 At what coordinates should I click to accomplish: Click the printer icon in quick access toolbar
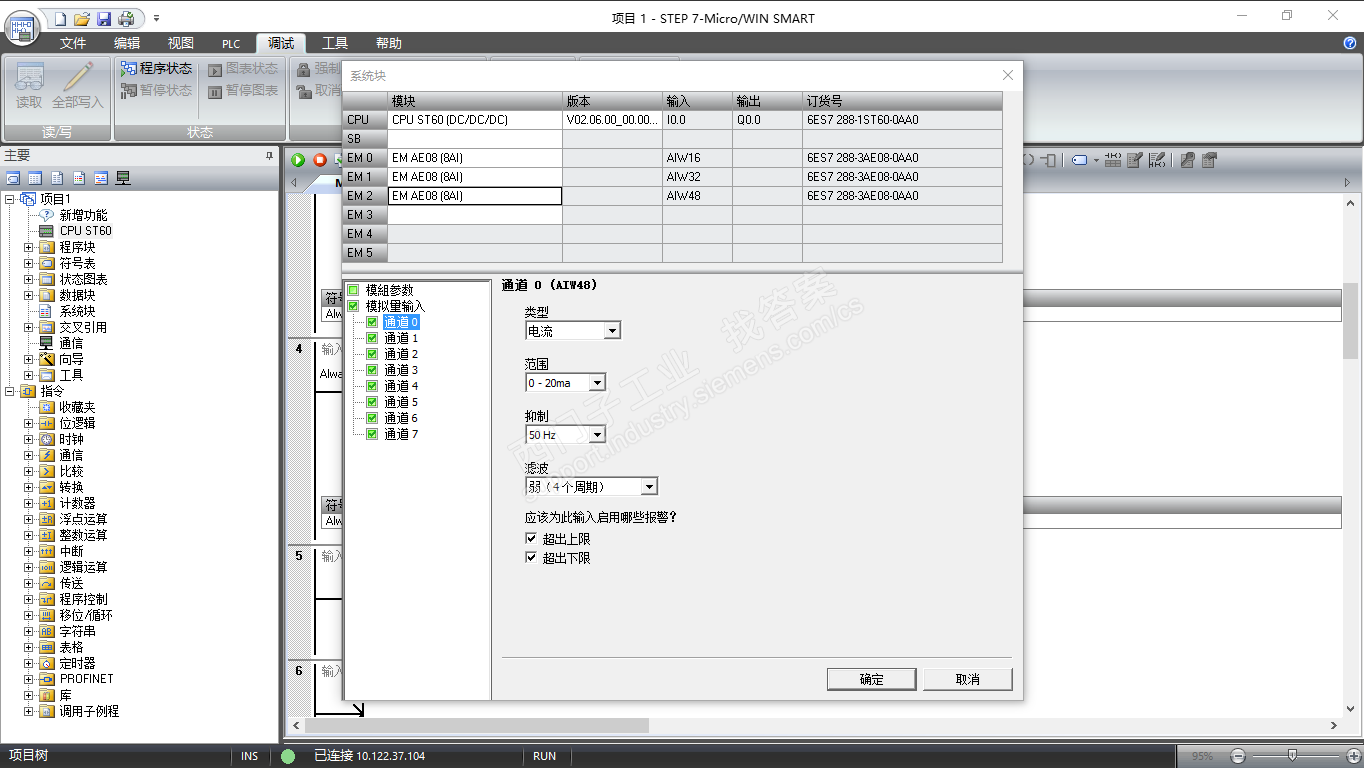point(125,18)
